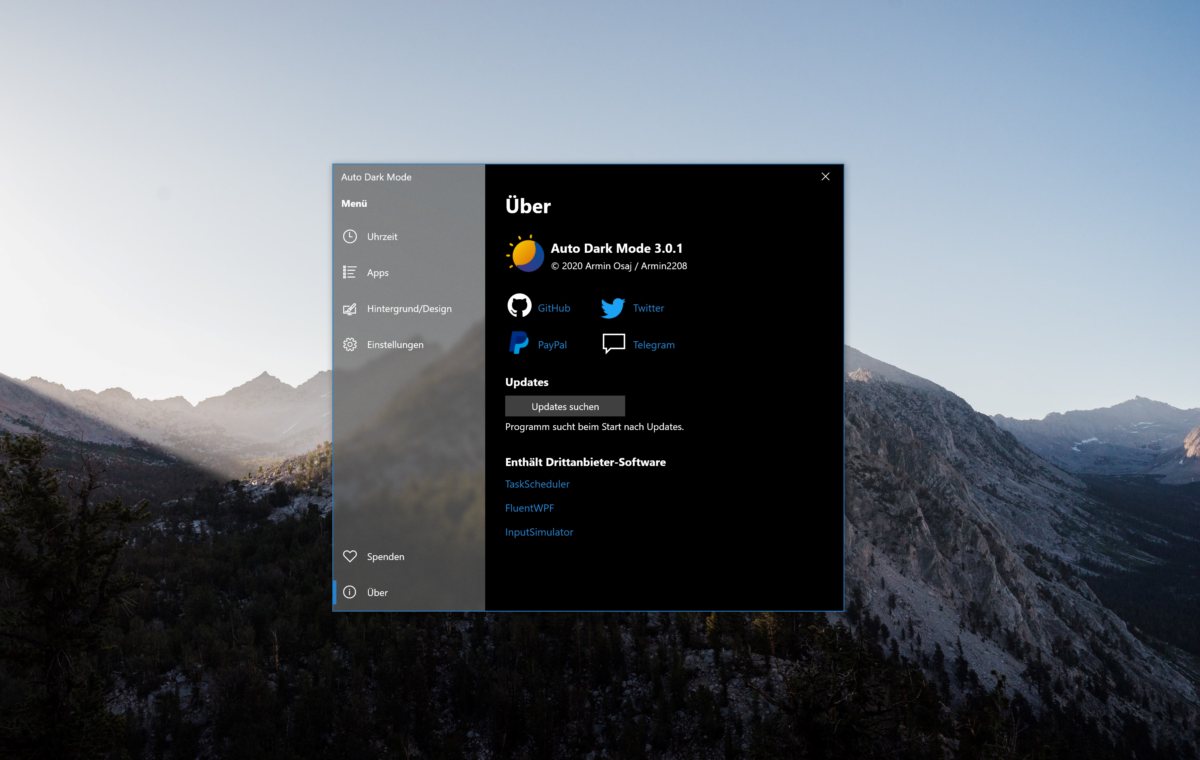Open the Apps list icon in sidebar
The image size is (1200, 760).
point(350,272)
